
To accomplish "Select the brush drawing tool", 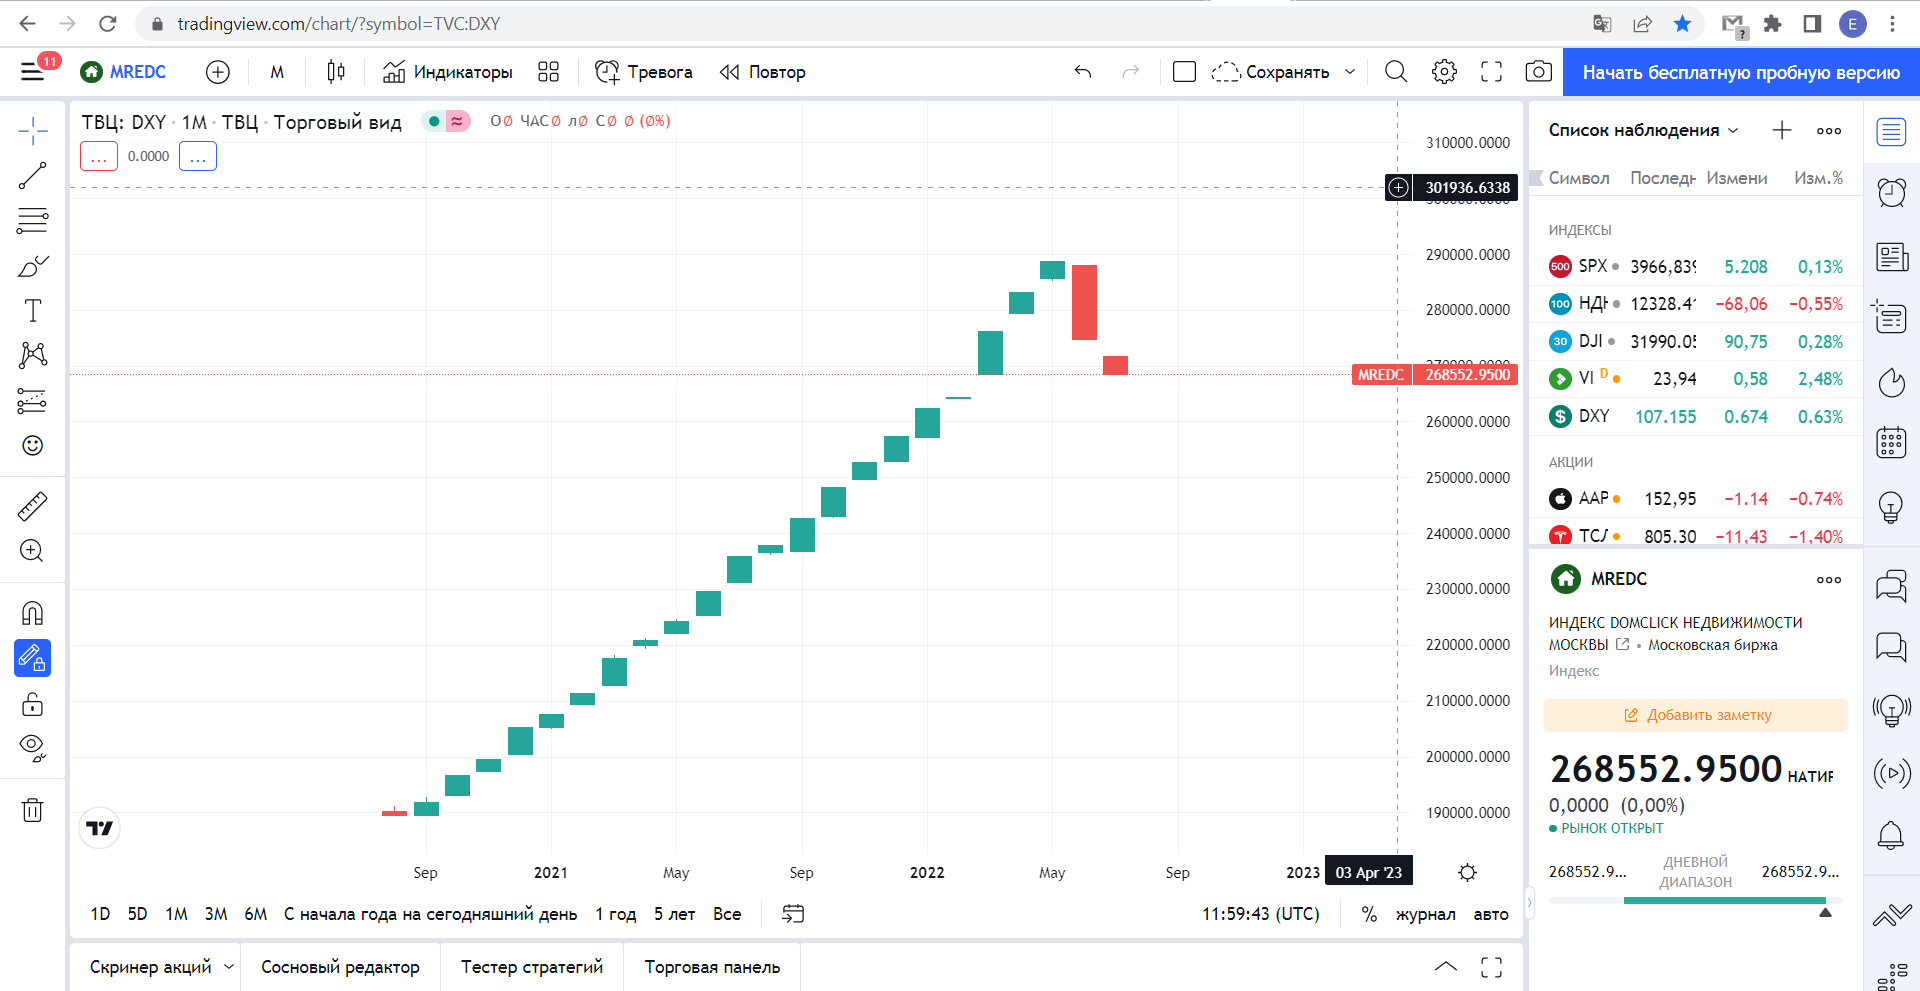I will tap(33, 266).
